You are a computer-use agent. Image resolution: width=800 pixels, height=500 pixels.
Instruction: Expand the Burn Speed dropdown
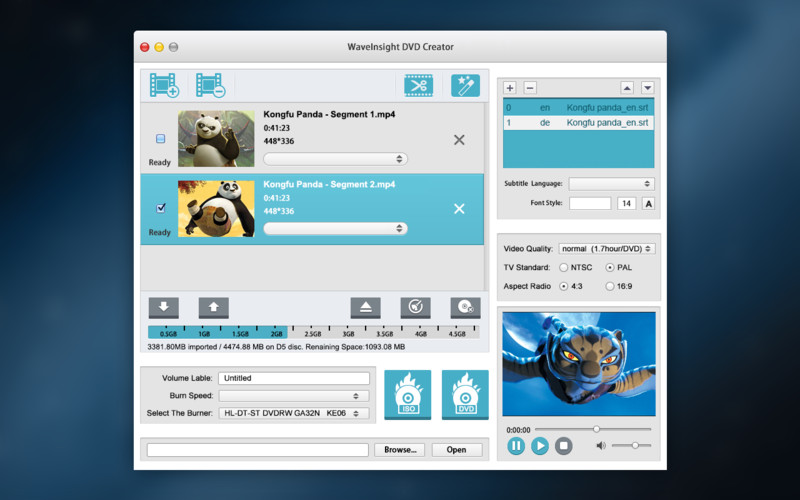pyautogui.click(x=294, y=396)
